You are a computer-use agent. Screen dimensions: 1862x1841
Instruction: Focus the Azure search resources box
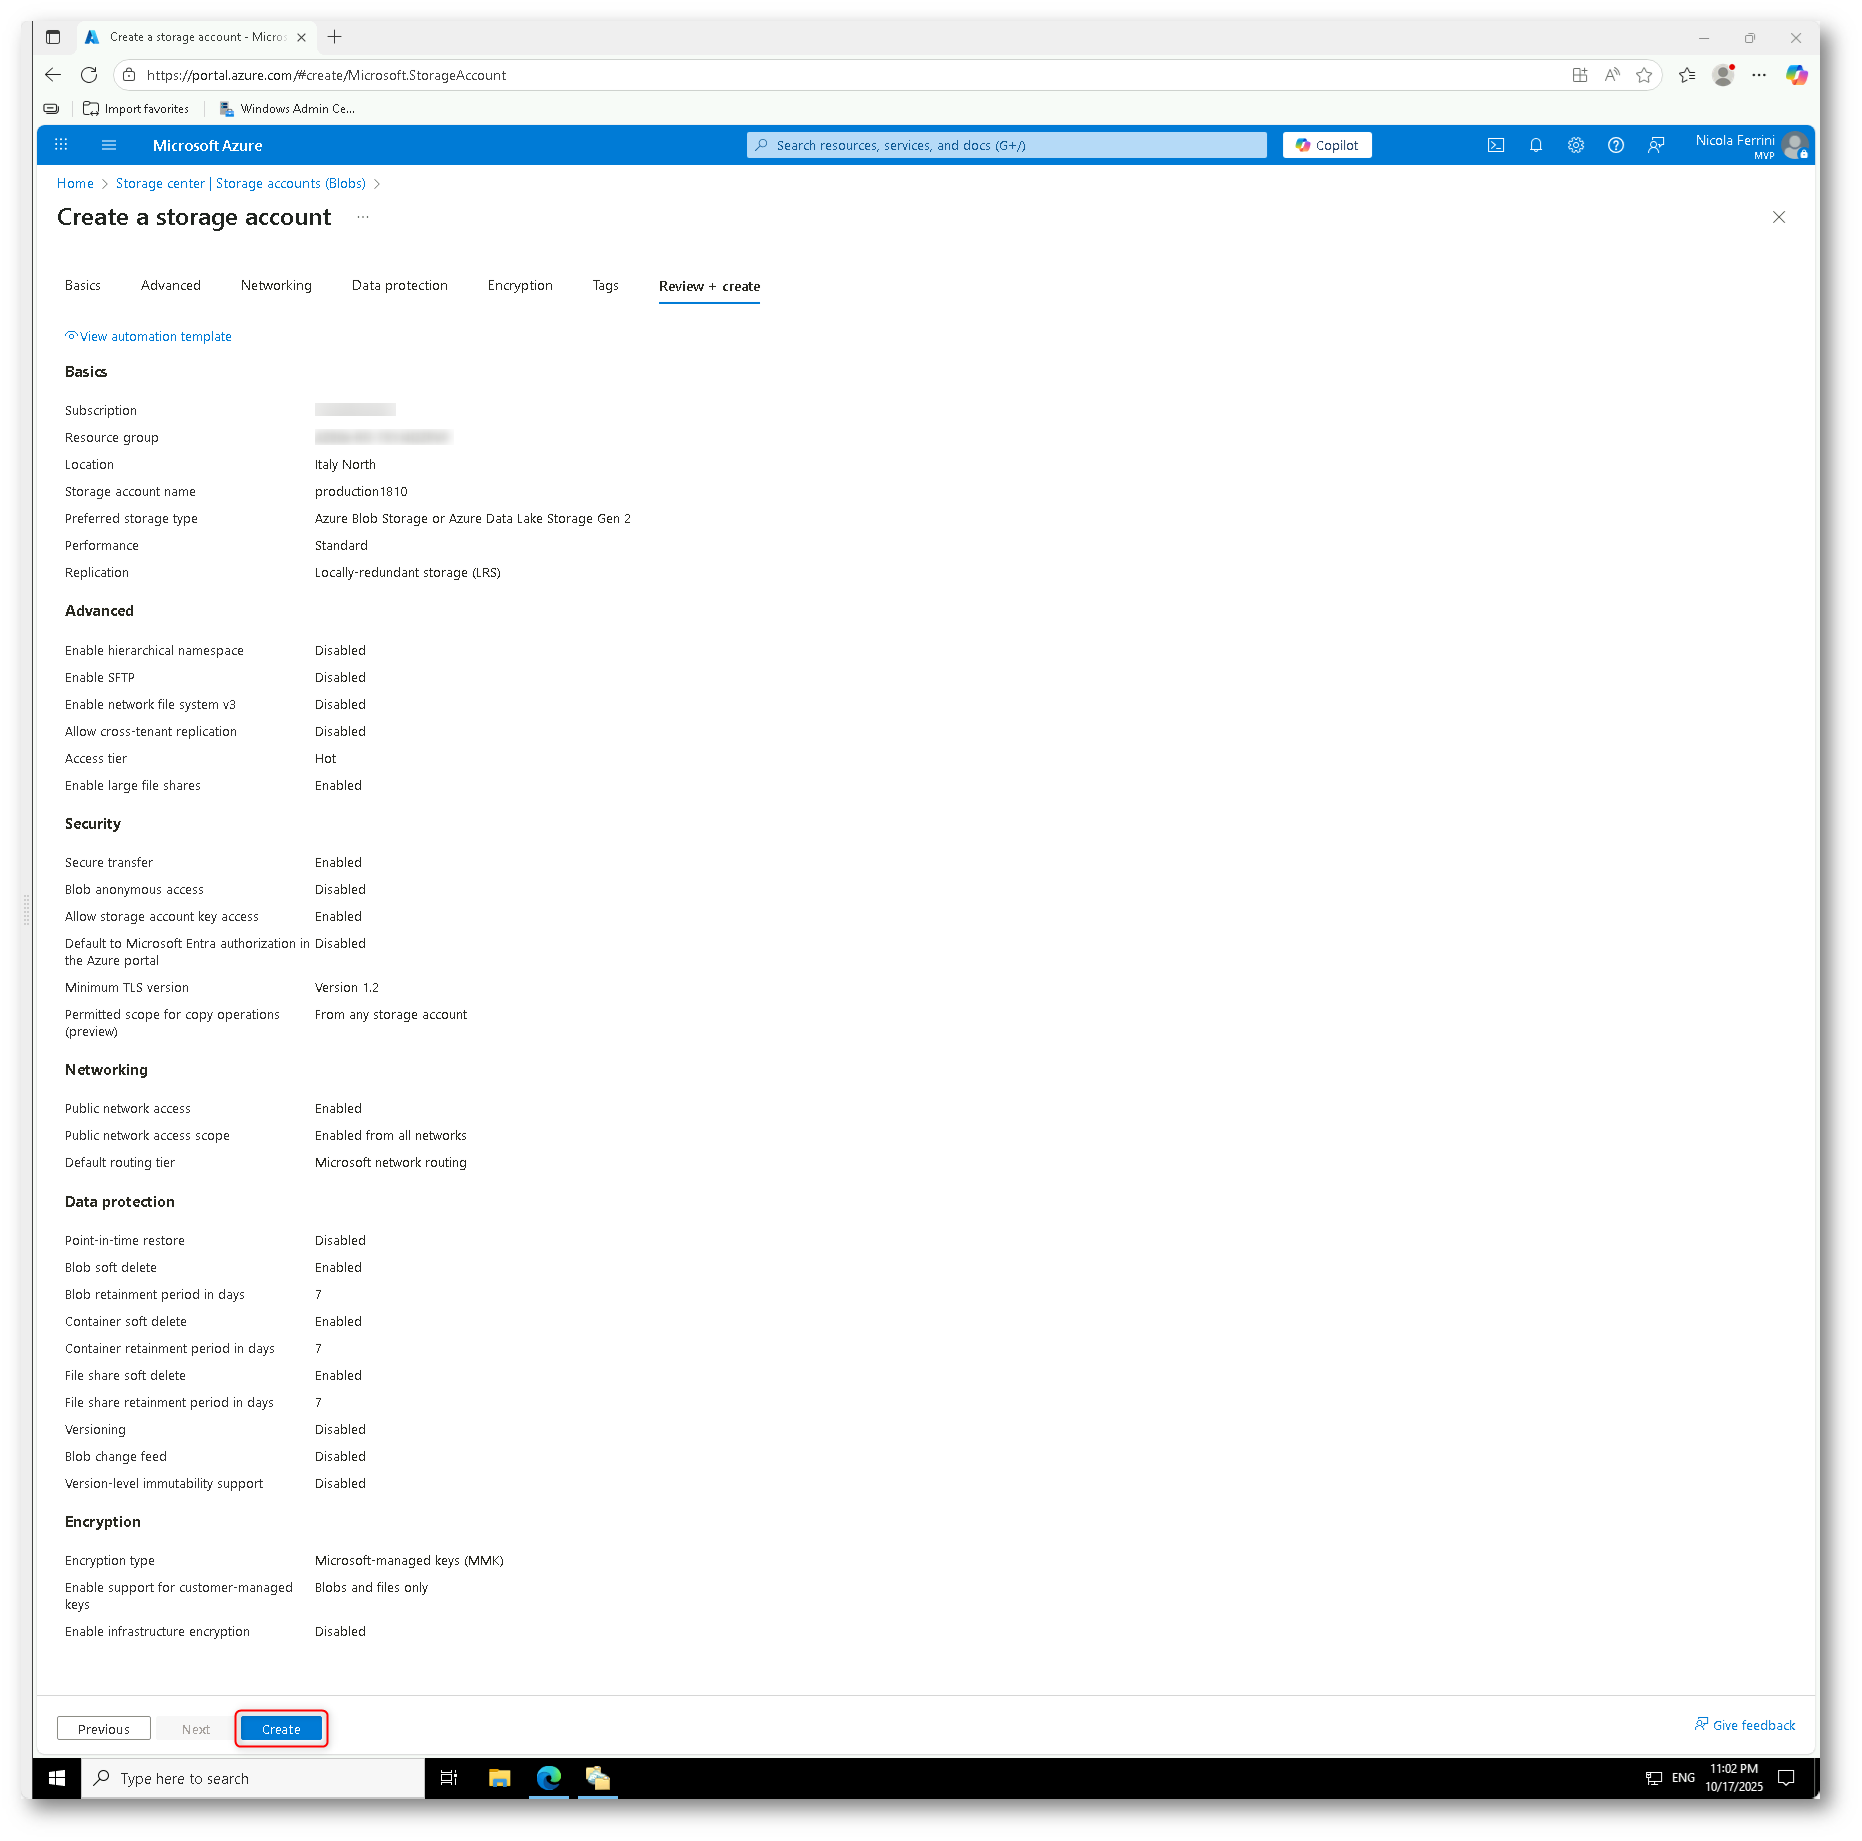[1006, 145]
